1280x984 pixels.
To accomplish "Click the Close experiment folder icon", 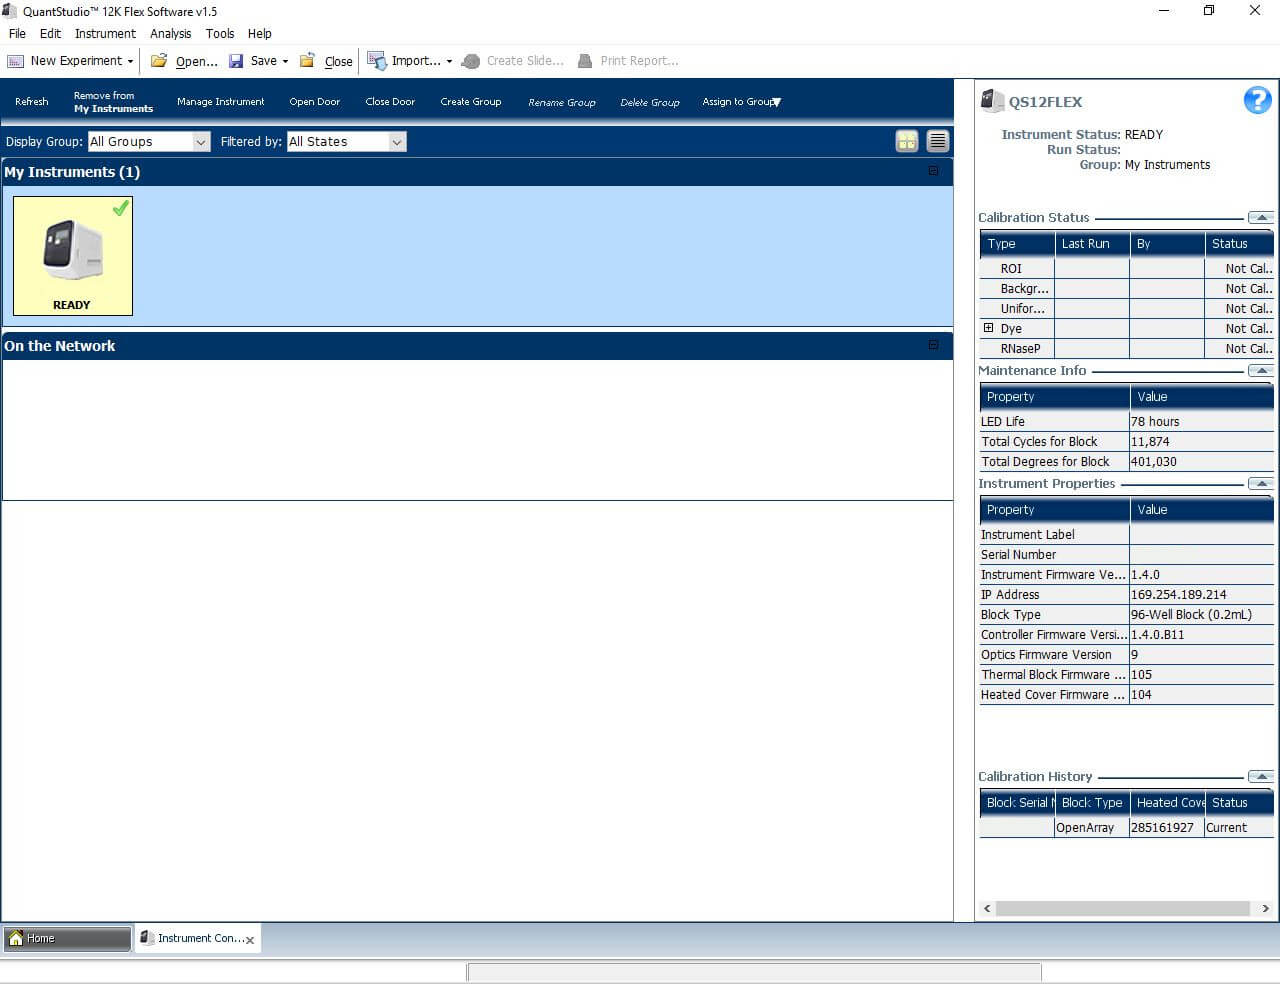I will 308,61.
